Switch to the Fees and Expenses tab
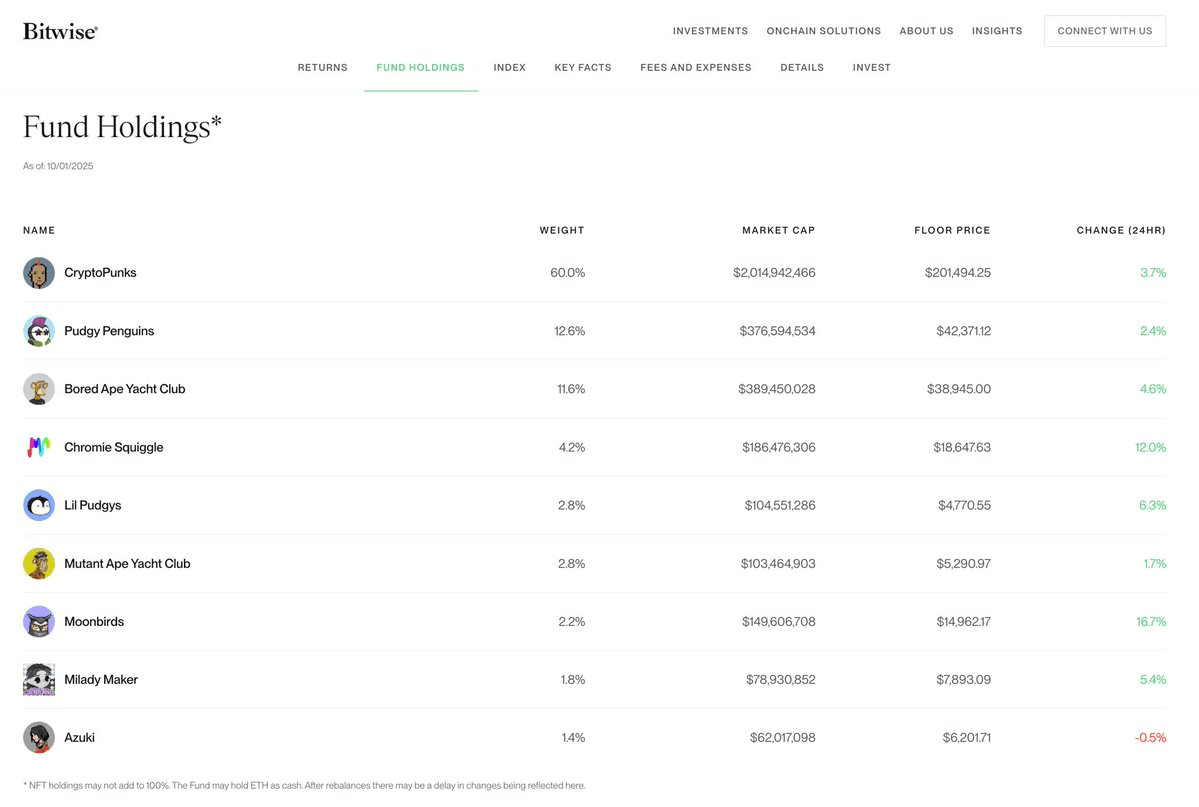The height and width of the screenshot is (807, 1199). (x=695, y=68)
